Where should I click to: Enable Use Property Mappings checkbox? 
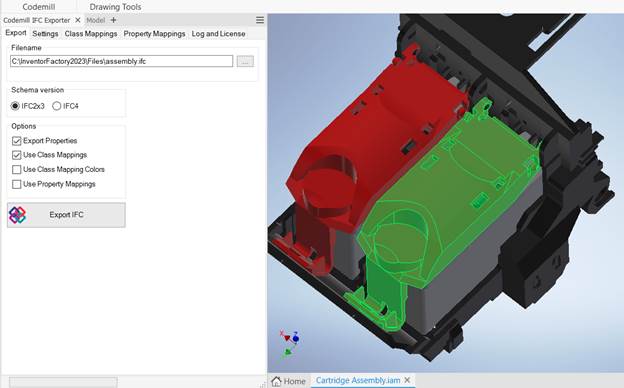16,184
